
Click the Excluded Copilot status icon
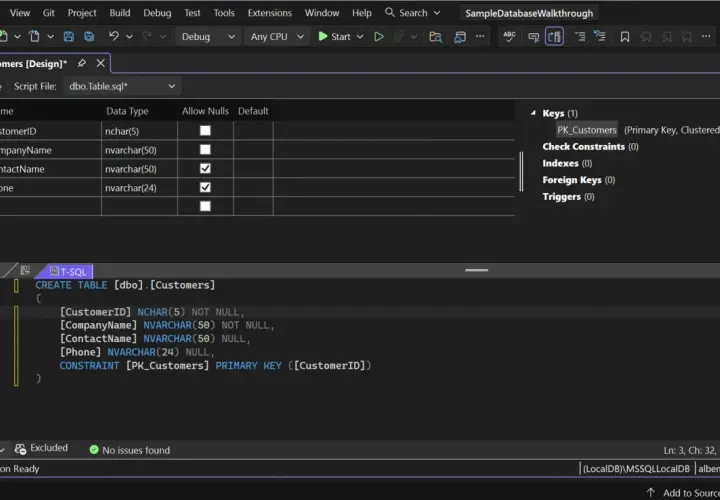(x=20, y=449)
